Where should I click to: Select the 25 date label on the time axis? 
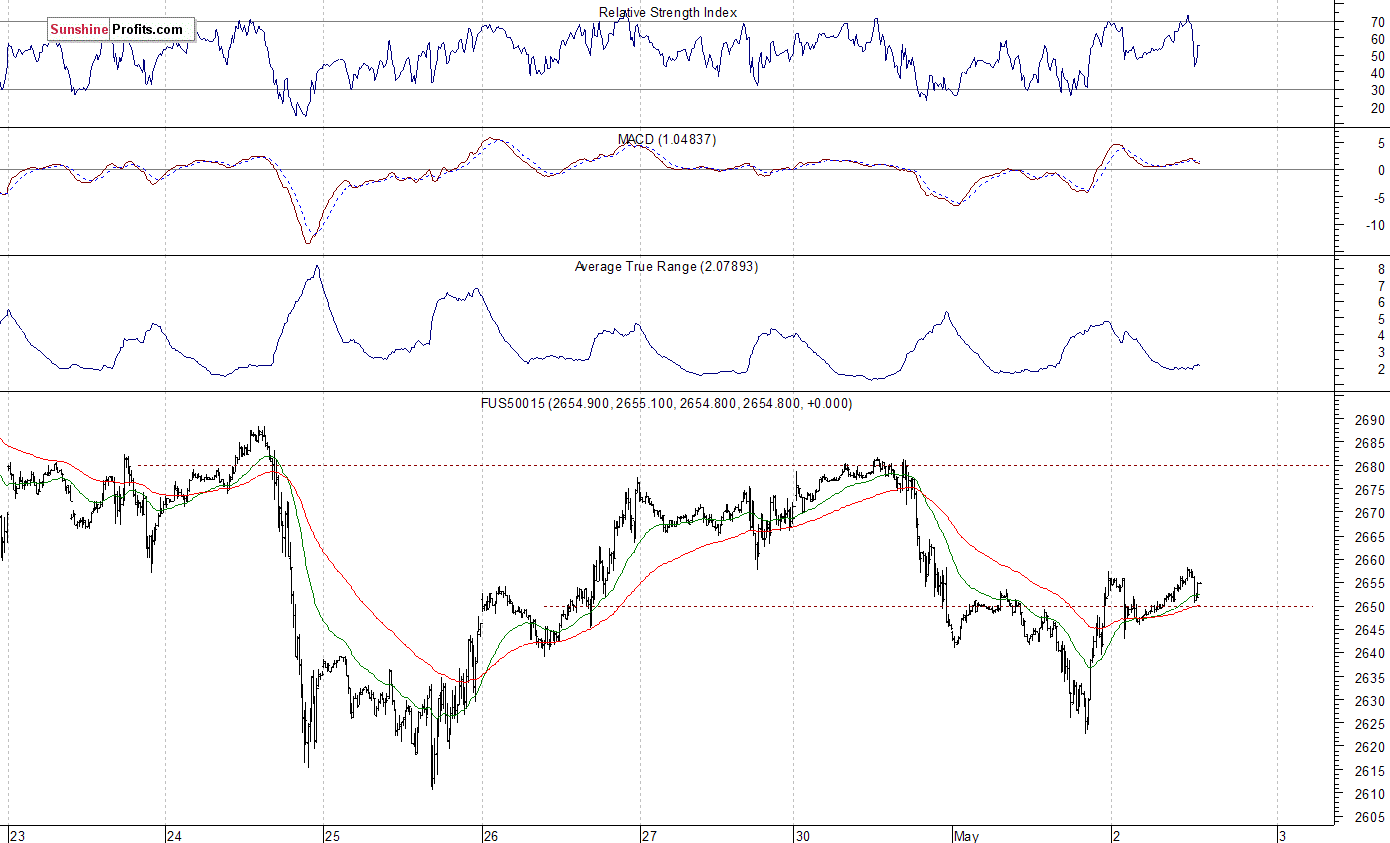pyautogui.click(x=332, y=835)
